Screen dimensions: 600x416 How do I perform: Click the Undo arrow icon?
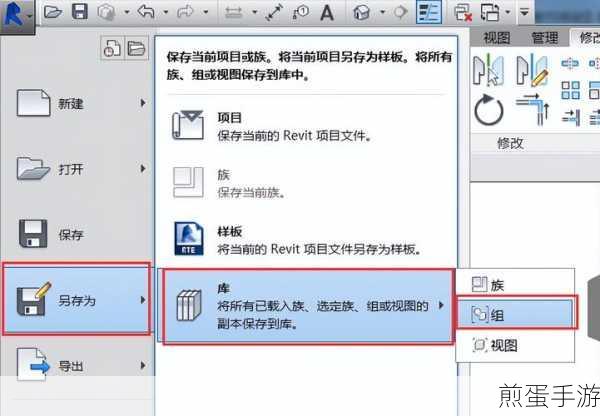coord(146,12)
